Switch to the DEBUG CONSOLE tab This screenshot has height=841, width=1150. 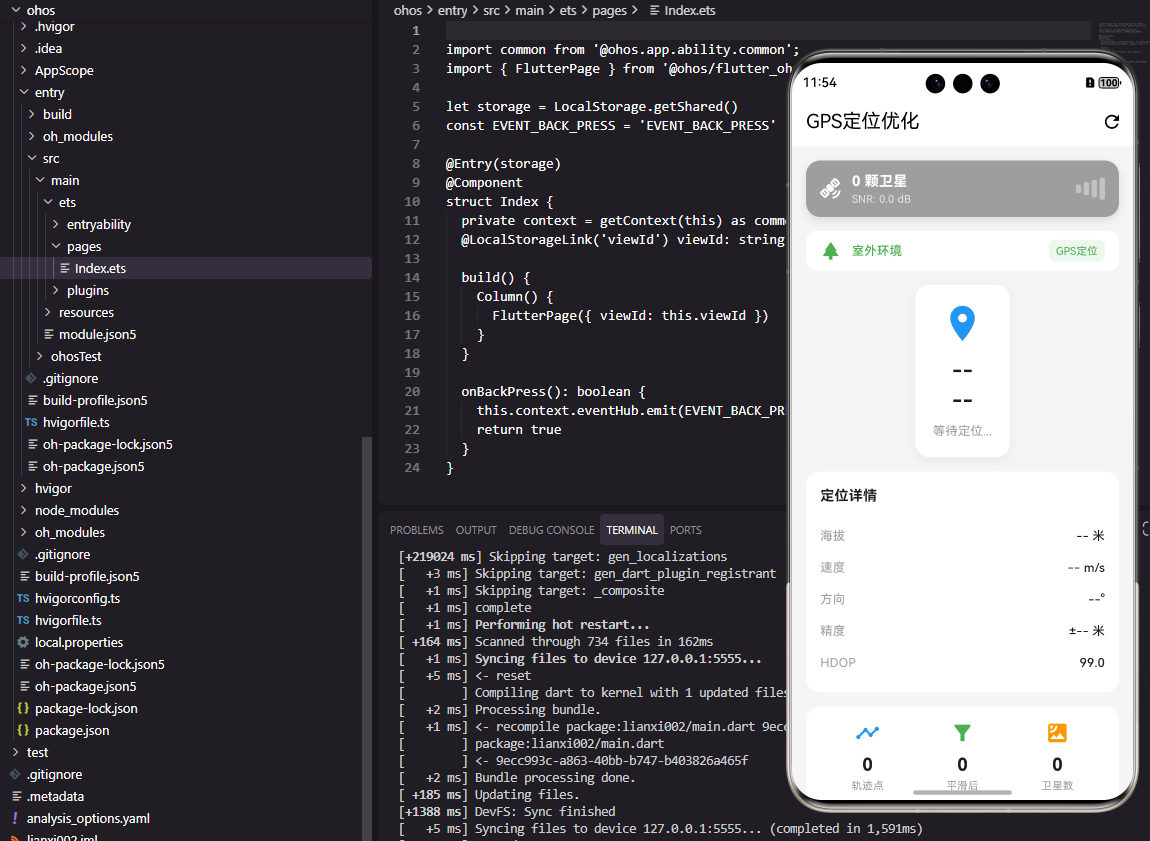[x=551, y=529]
